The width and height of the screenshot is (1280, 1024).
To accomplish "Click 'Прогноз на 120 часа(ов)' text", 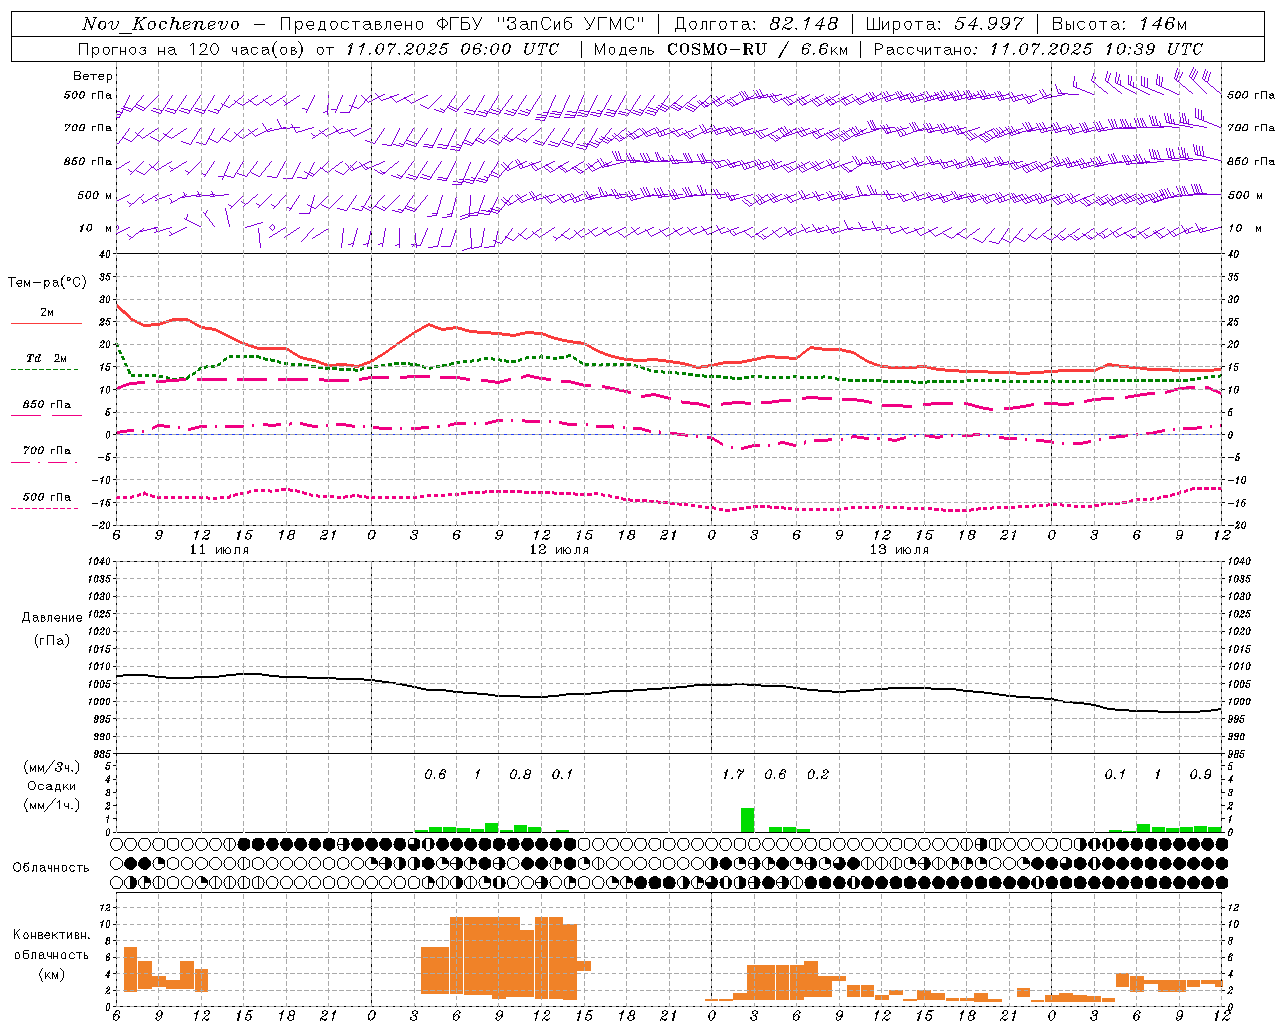I will pos(191,49).
